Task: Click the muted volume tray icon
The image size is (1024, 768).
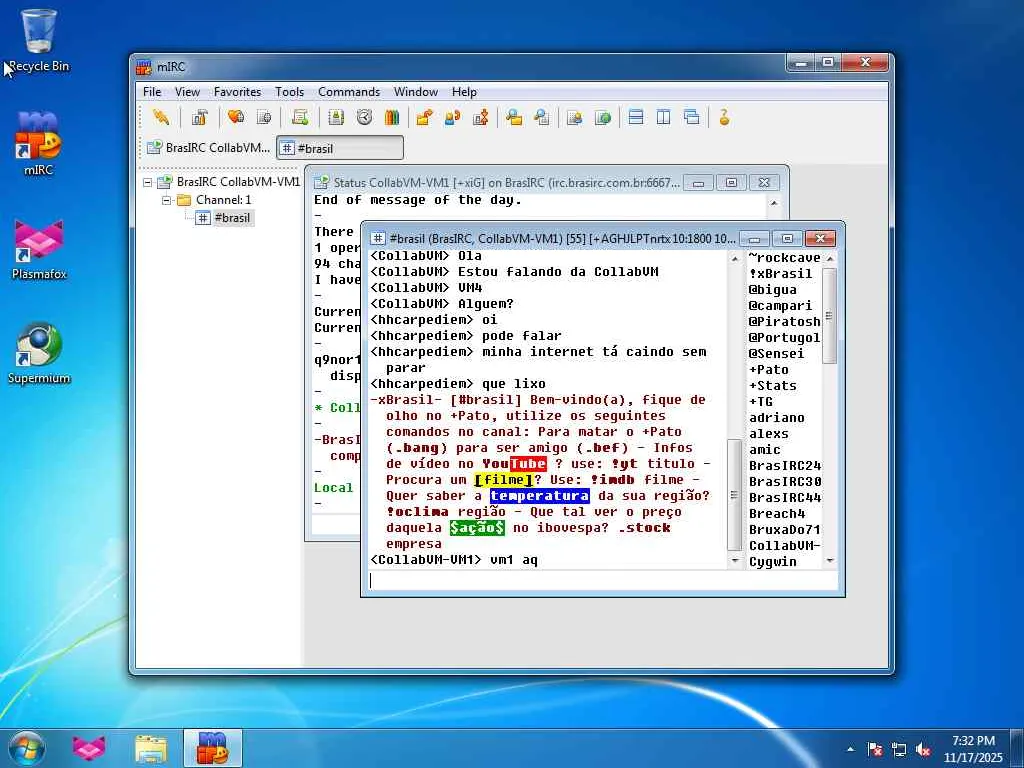Action: point(923,749)
